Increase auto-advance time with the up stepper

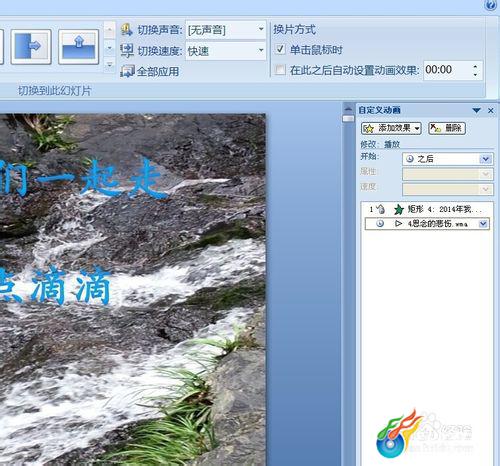pos(475,66)
